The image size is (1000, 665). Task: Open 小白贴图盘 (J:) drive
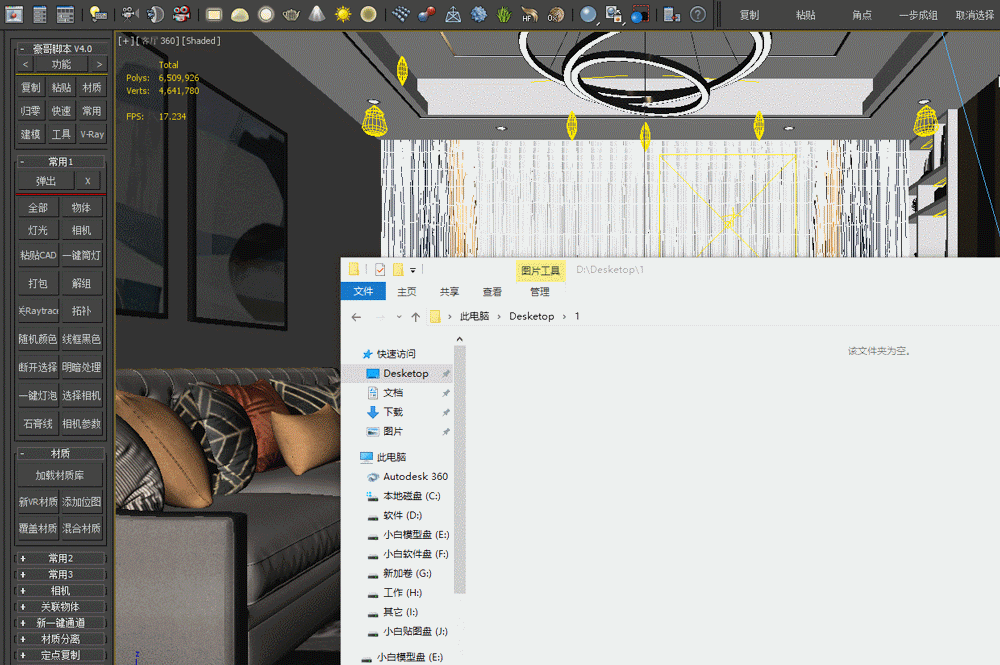415,632
